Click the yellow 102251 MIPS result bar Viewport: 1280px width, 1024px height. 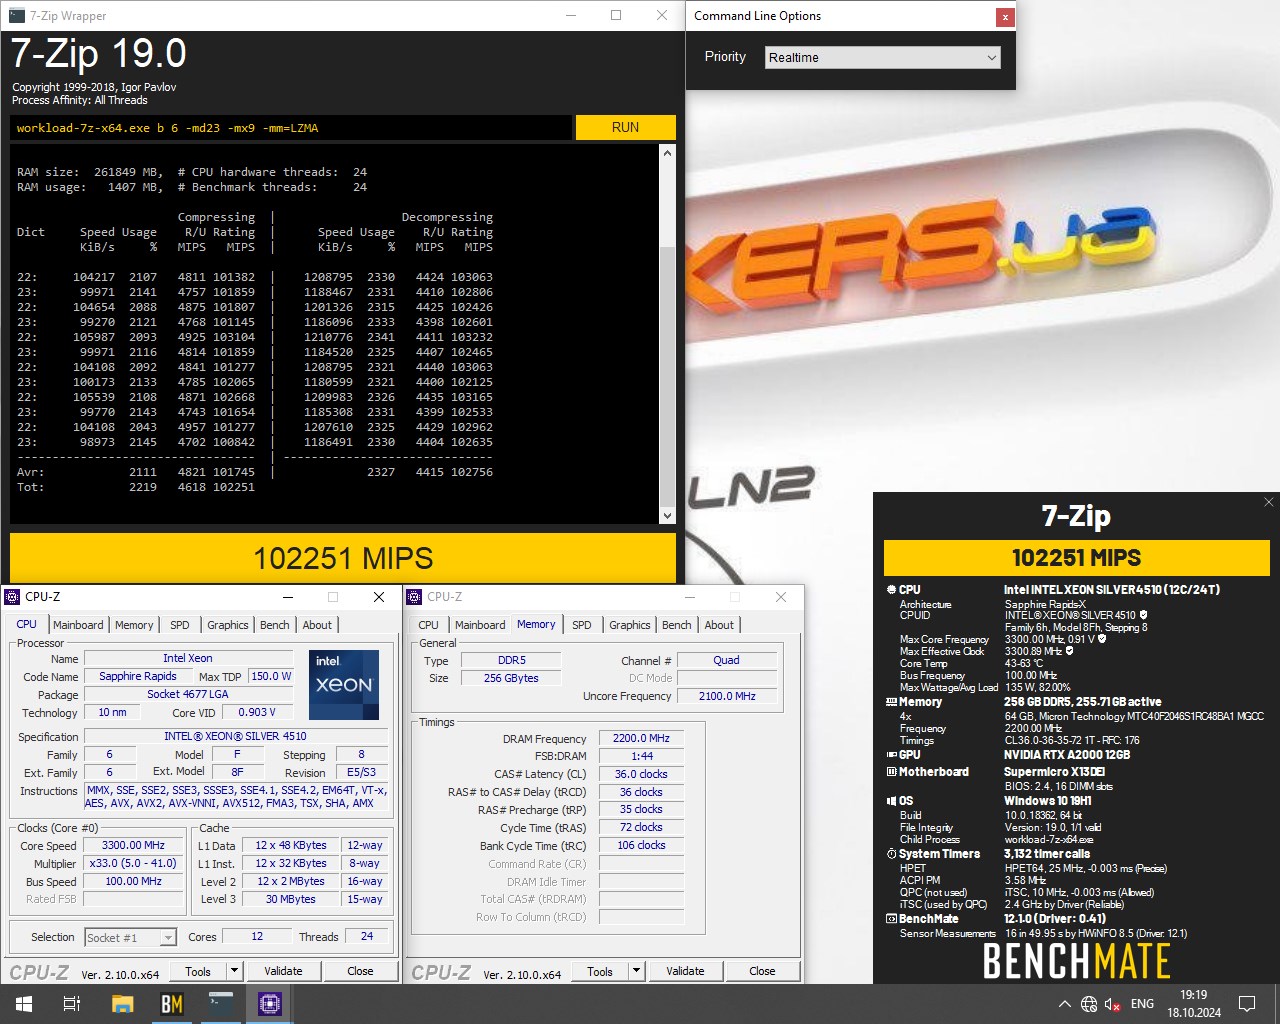pos(343,558)
